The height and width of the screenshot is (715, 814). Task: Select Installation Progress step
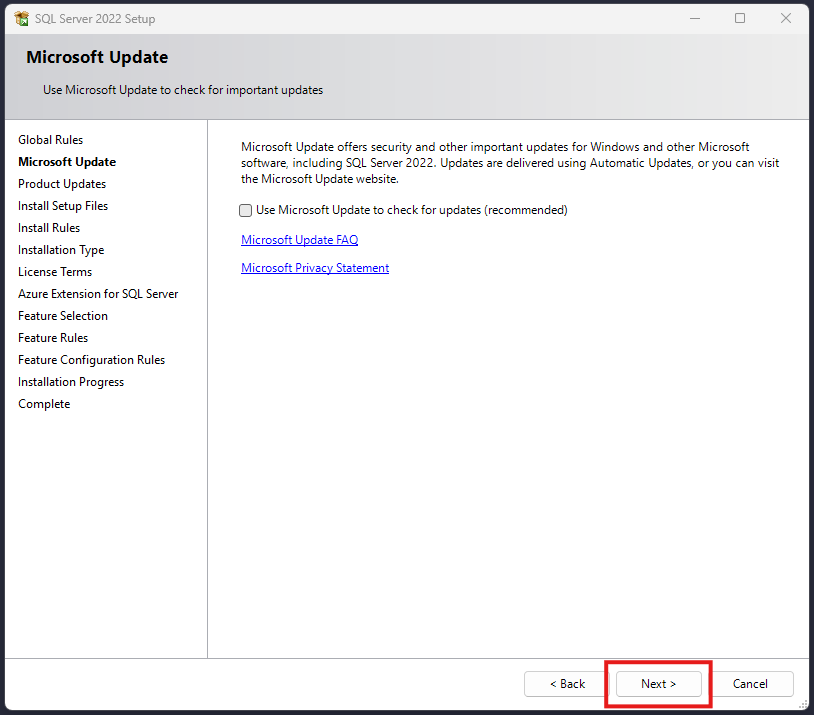(71, 382)
